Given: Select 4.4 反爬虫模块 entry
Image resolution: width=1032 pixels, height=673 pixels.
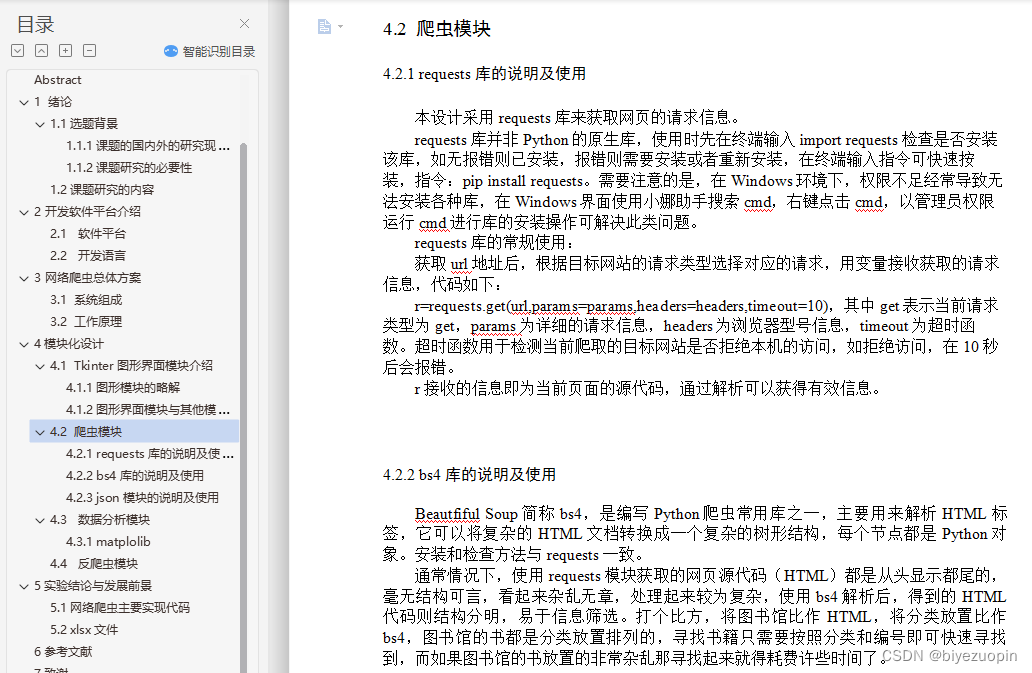Looking at the screenshot, I should click(94, 564).
